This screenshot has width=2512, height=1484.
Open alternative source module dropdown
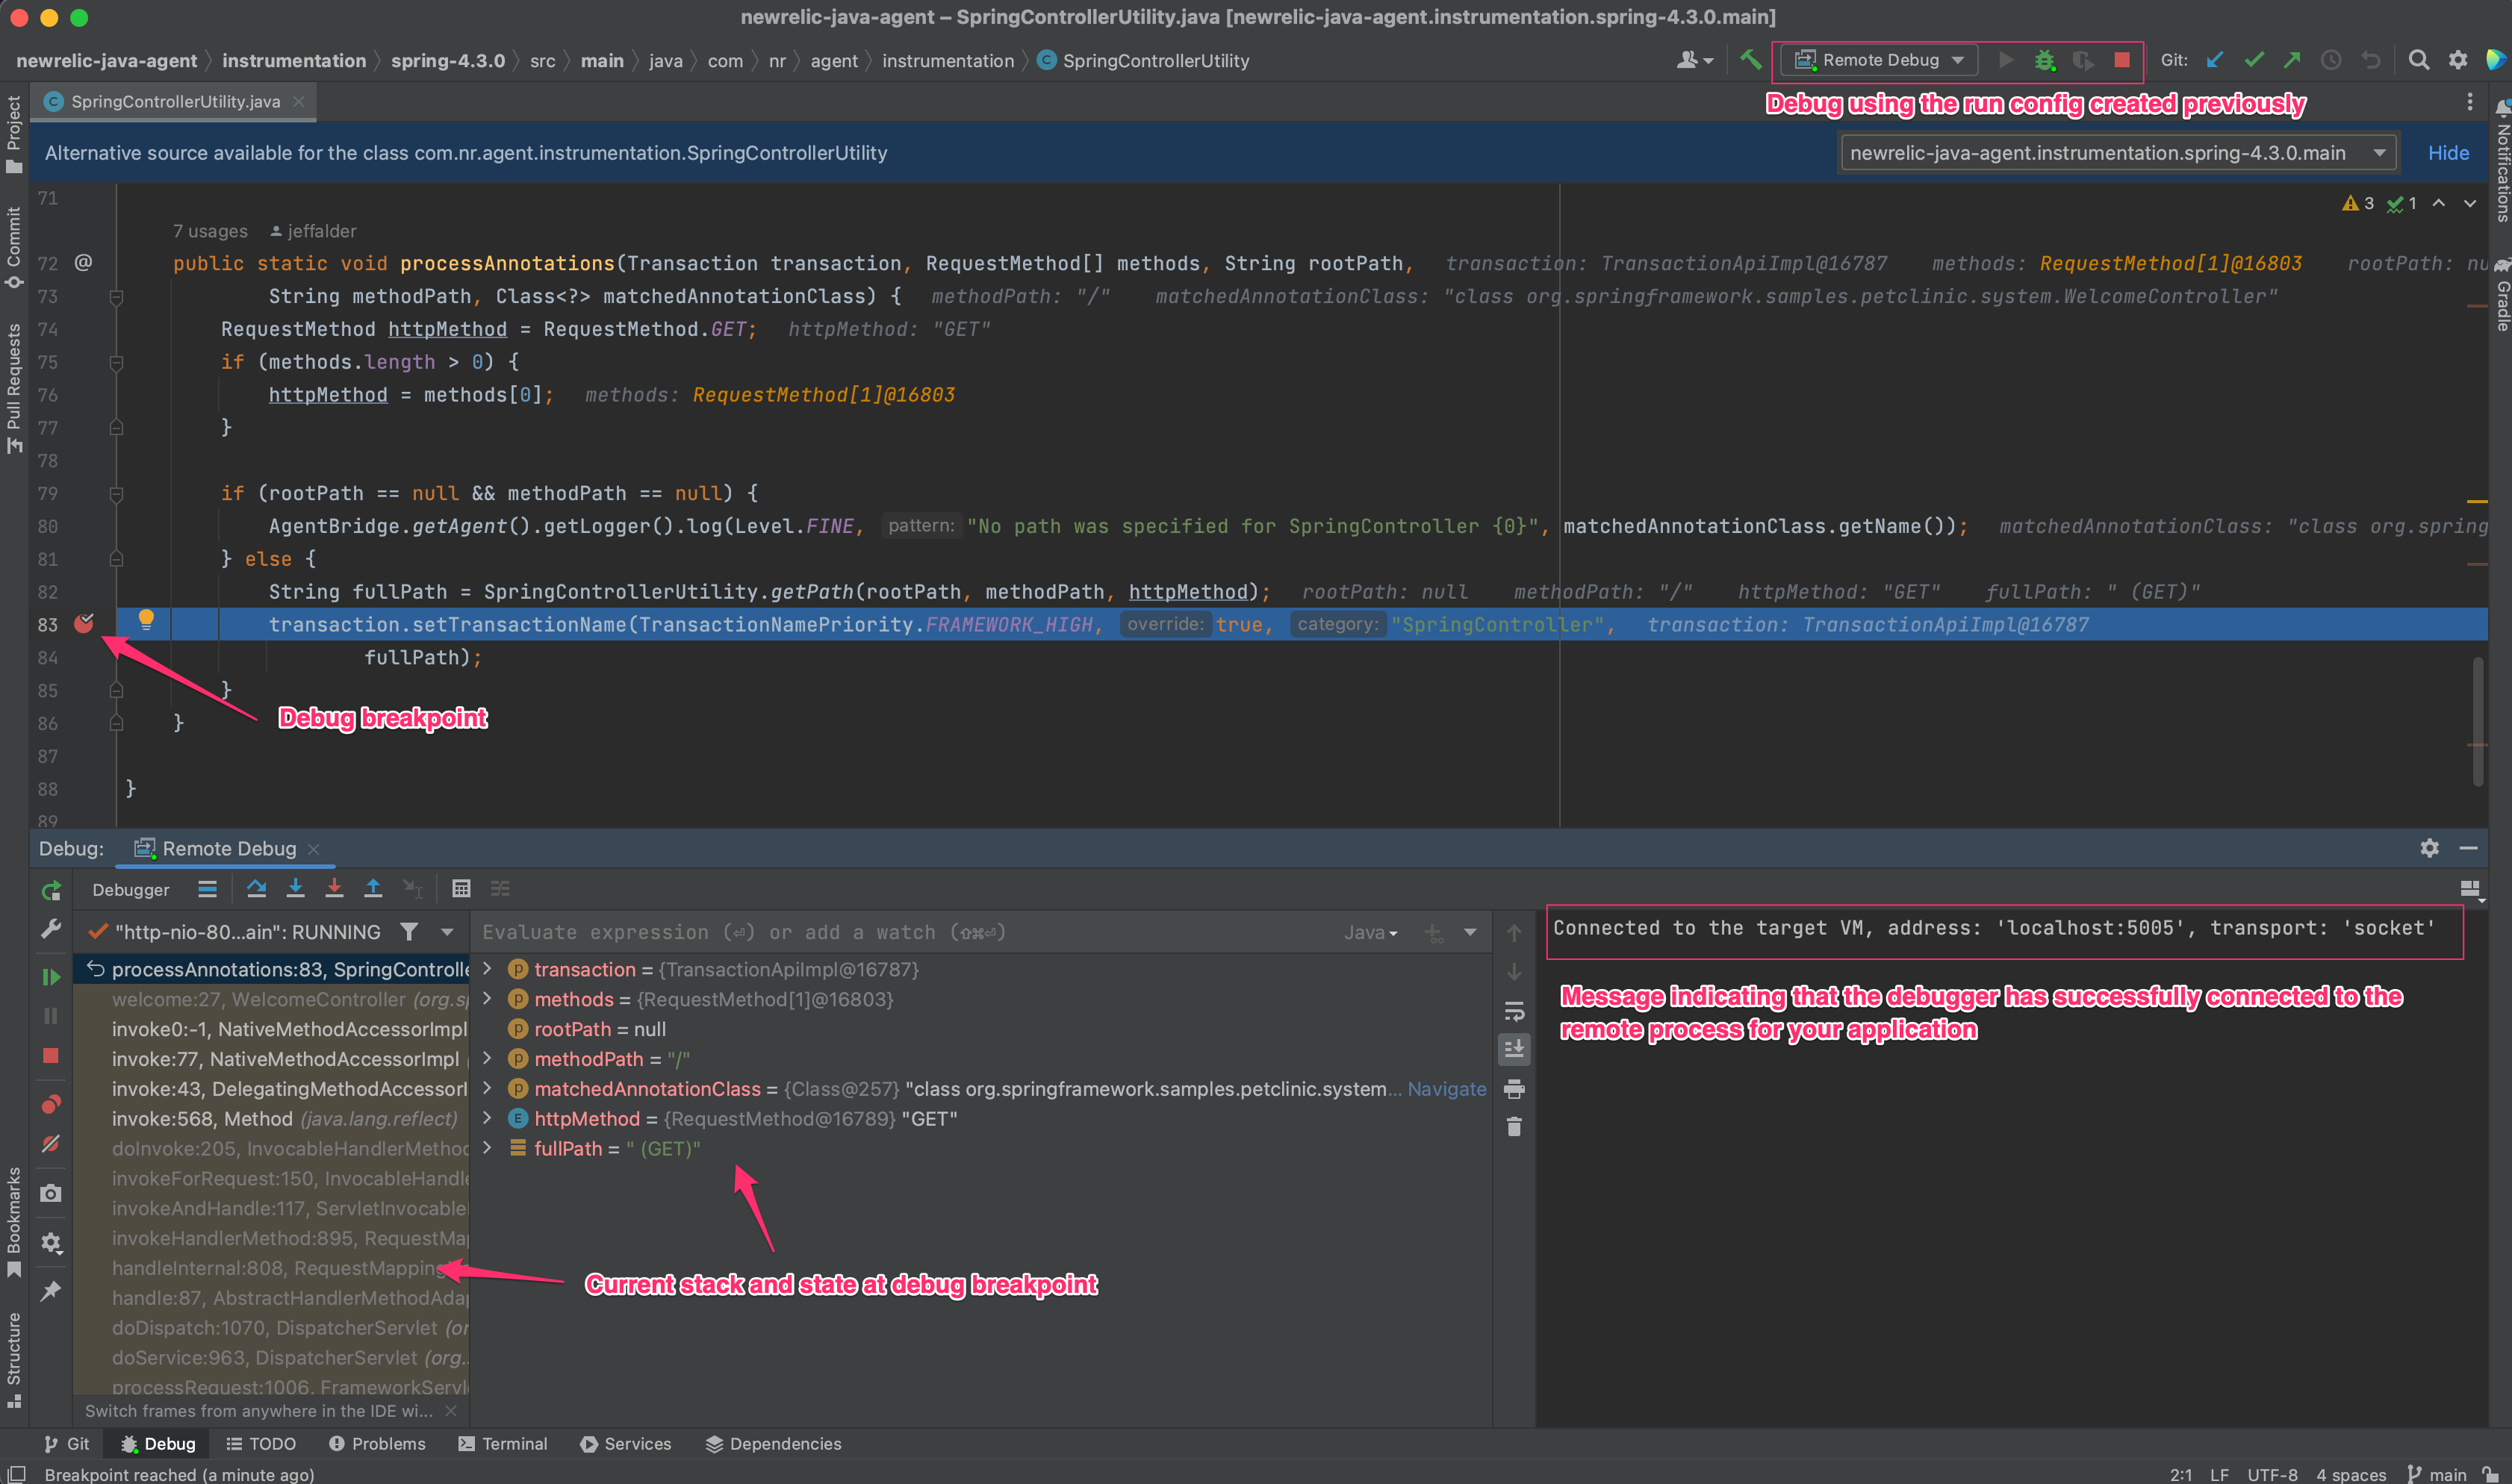tap(2118, 153)
